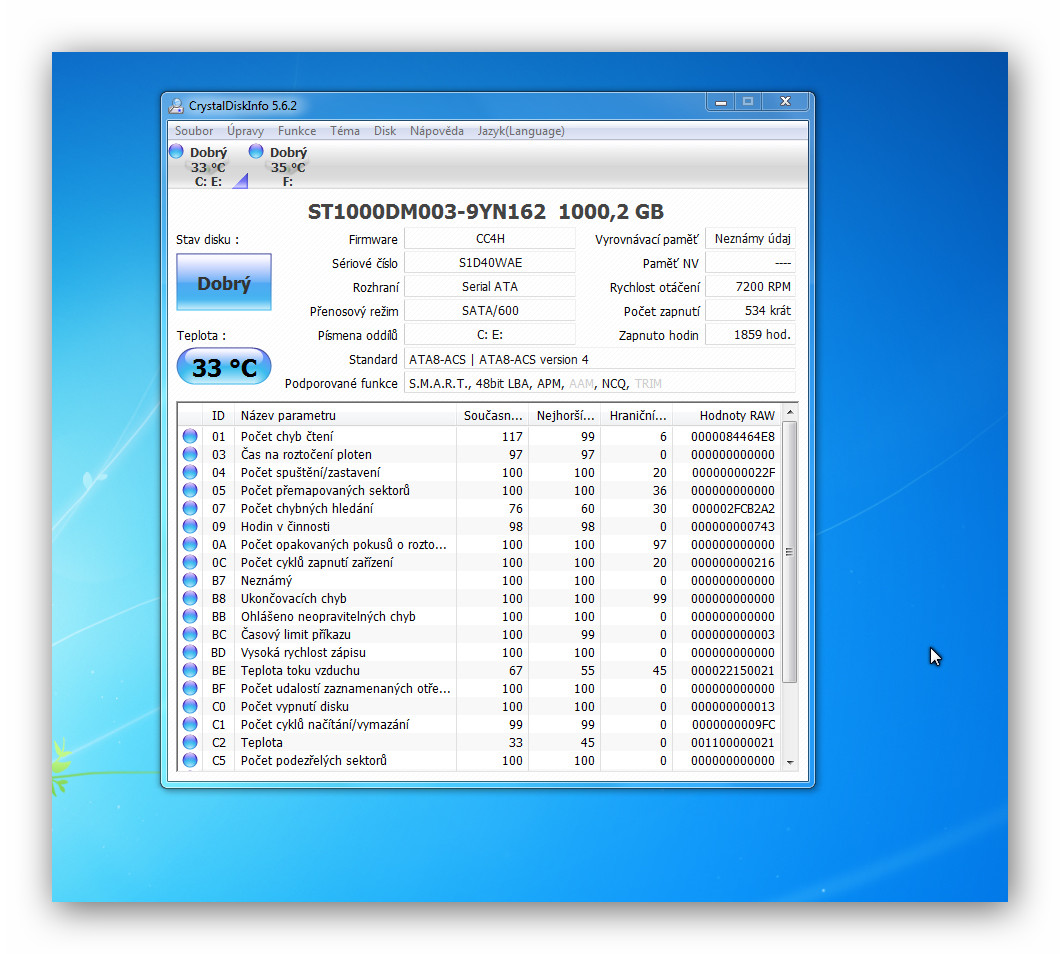
Task: Click the status orb for row BC Časový limit příkazu
Action: click(190, 634)
